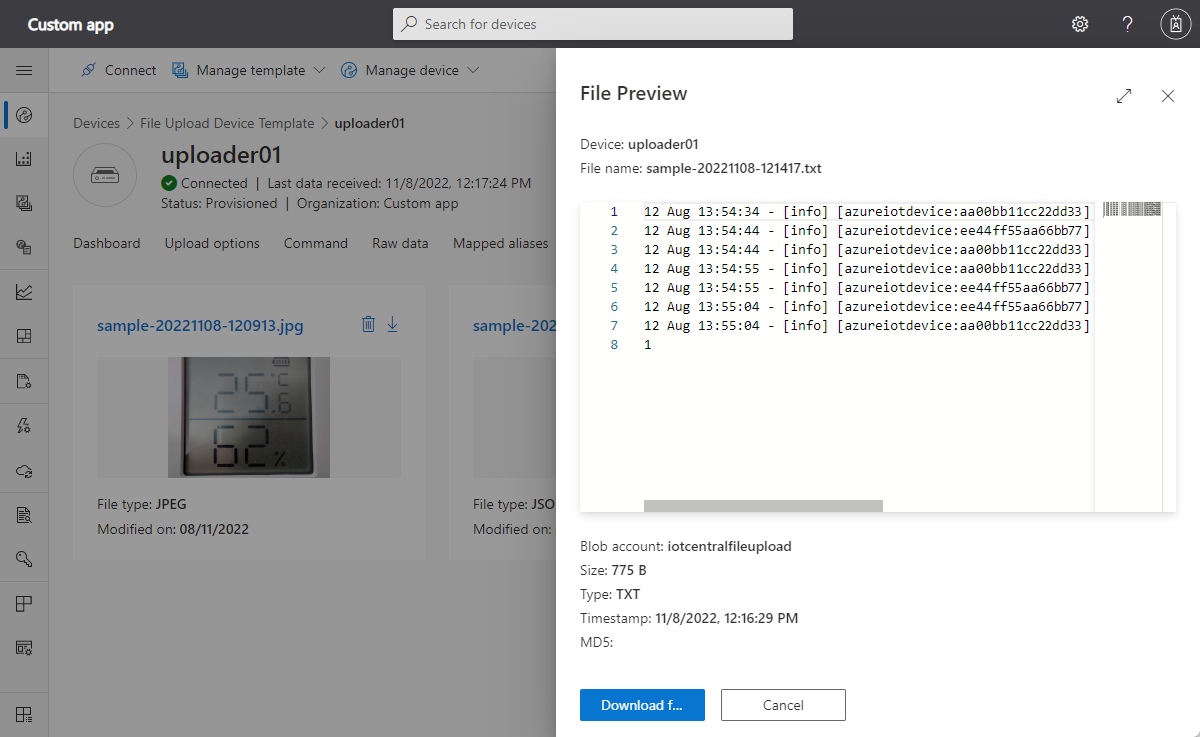Open the Manage template dropdown
The height and width of the screenshot is (737, 1200).
[248, 70]
